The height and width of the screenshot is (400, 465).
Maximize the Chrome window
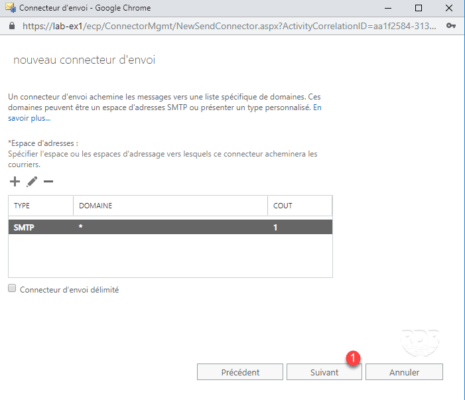tap(418, 8)
